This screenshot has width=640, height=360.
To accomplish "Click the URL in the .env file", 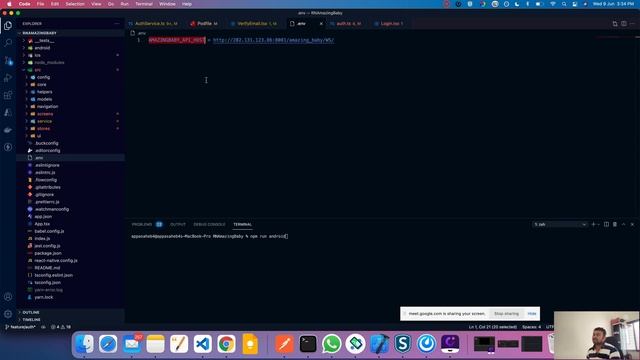I will pos(273,40).
